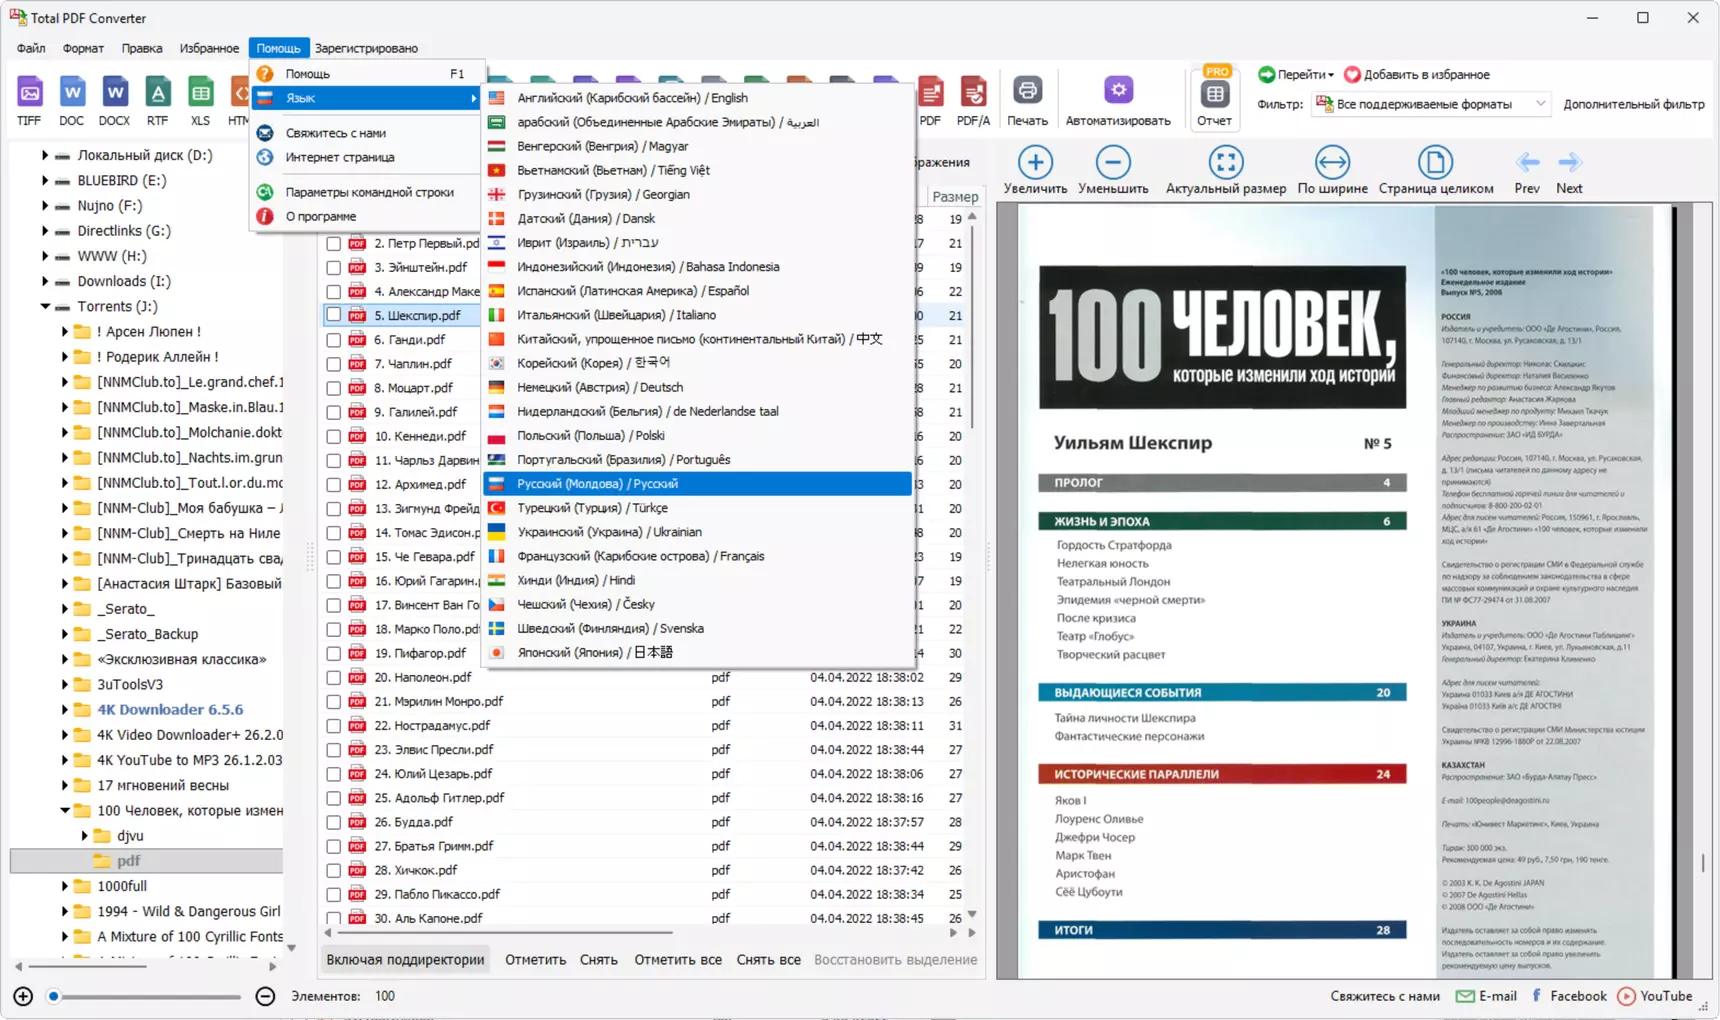Select the XLS conversion icon
This screenshot has width=1720, height=1020.
pos(200,100)
